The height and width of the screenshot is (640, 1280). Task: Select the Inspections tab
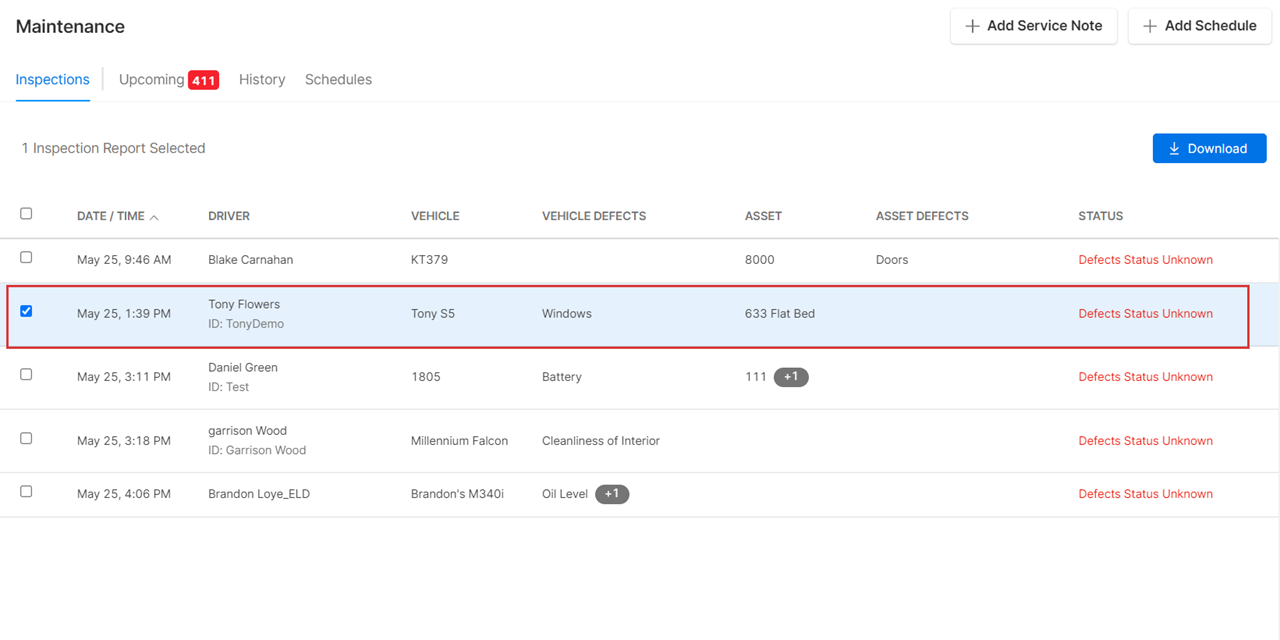click(52, 80)
